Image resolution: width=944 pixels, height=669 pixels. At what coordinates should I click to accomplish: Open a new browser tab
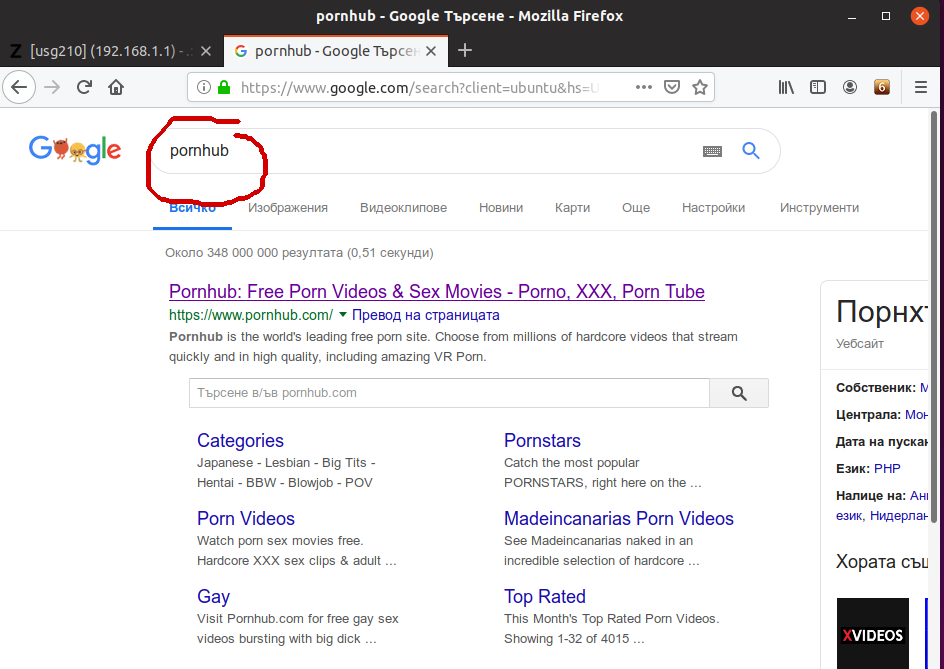coord(465,51)
